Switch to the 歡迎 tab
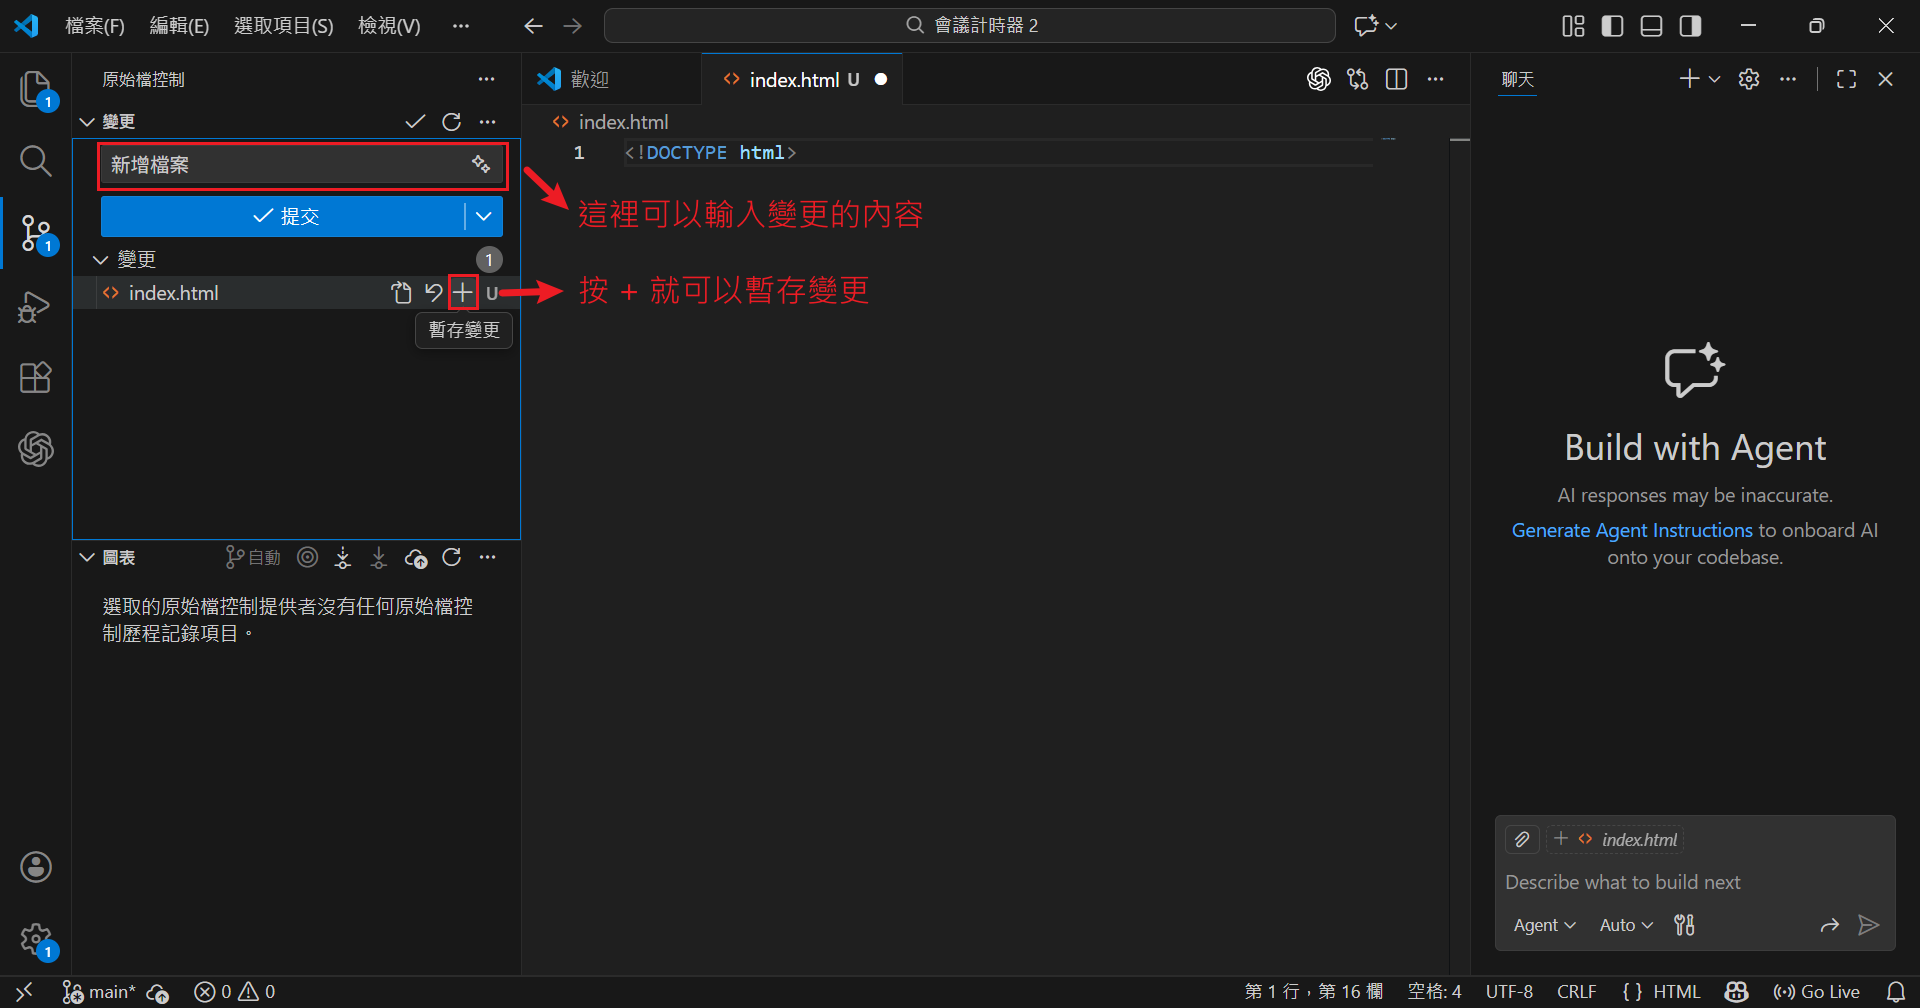Viewport: 1920px width, 1008px height. click(590, 80)
